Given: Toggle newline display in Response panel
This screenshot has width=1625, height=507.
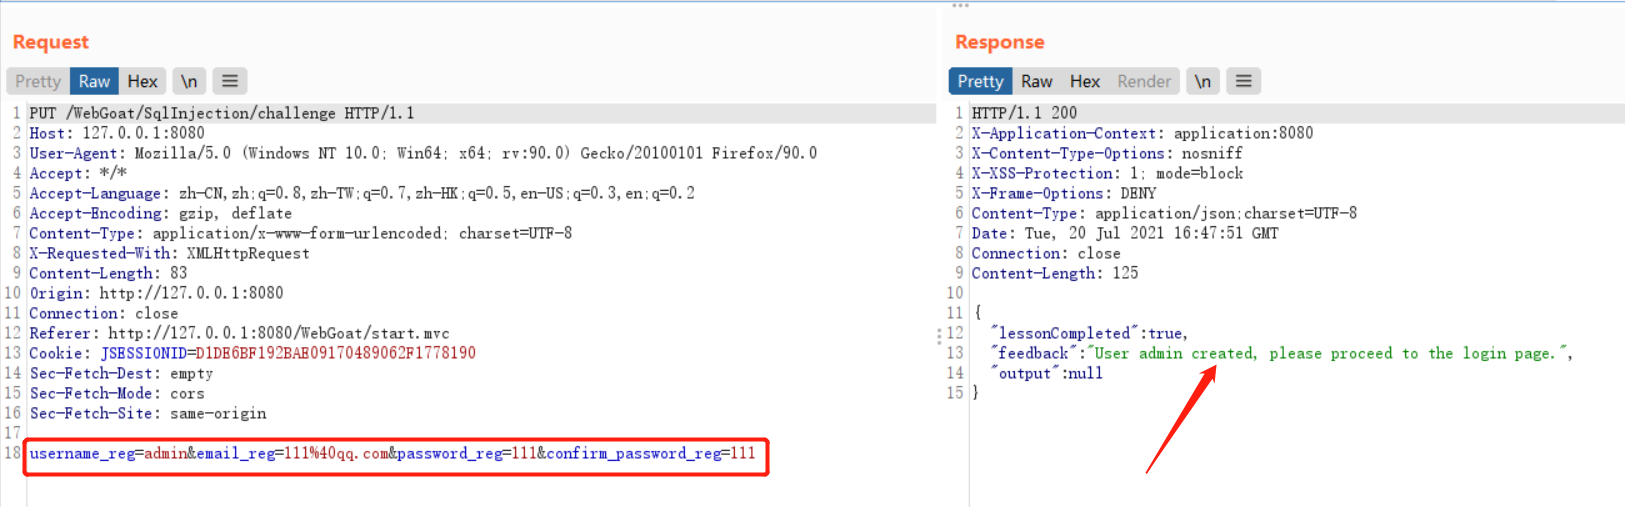Looking at the screenshot, I should [1203, 81].
